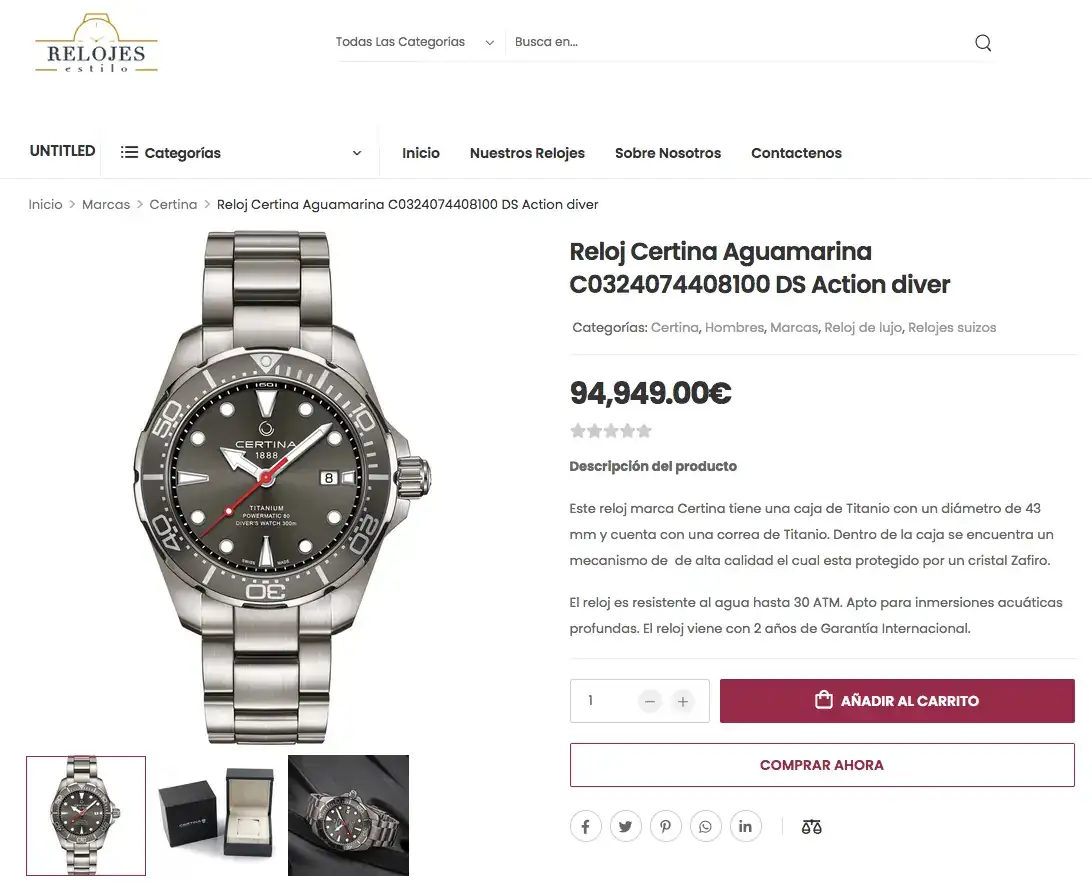Open Nuestros Relojes menu item
The height and width of the screenshot is (895, 1092).
click(527, 153)
